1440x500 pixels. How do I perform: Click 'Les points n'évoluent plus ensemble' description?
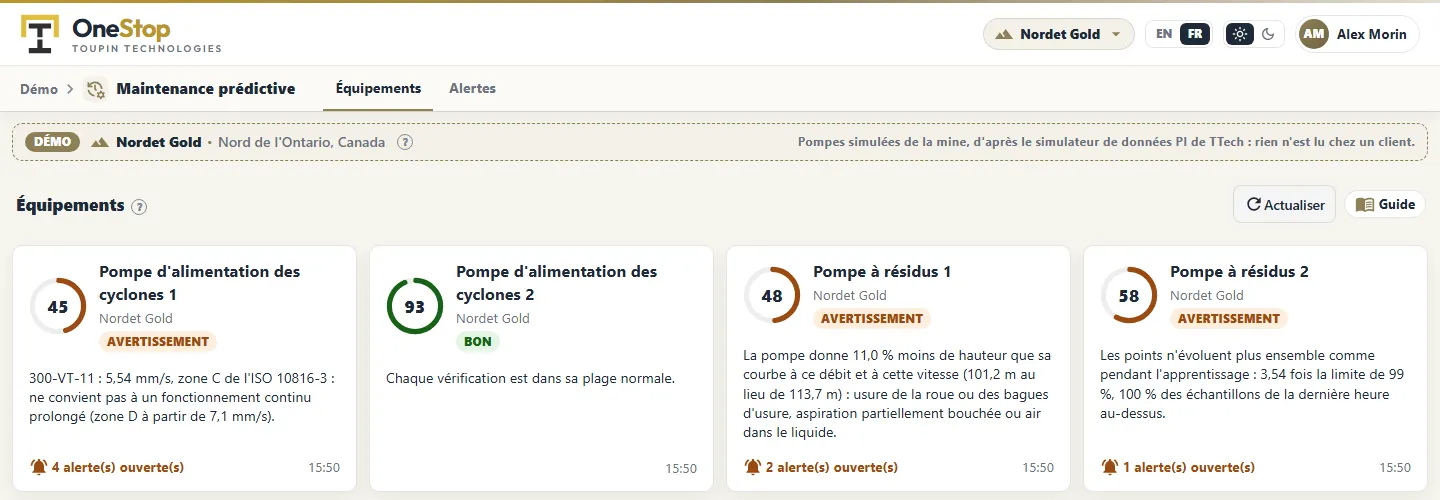tap(1250, 384)
